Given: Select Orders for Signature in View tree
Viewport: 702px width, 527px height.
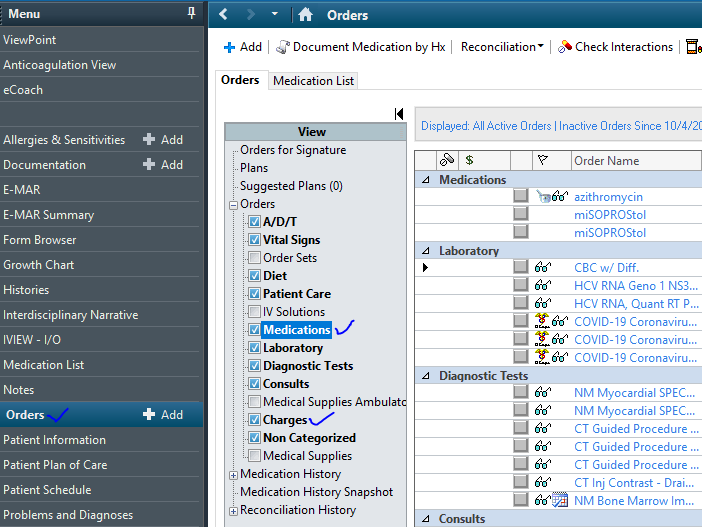Looking at the screenshot, I should (293, 150).
